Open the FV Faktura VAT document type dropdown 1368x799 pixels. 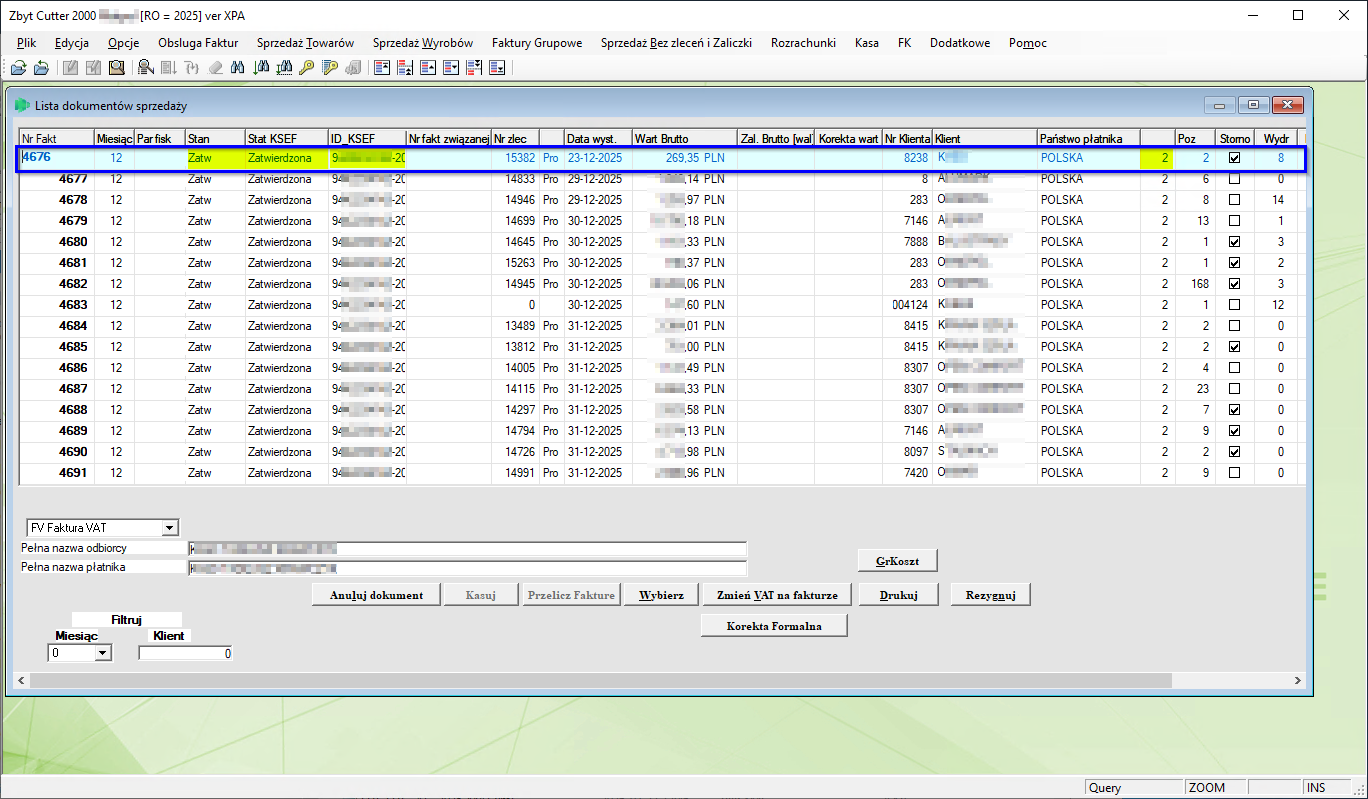point(169,528)
